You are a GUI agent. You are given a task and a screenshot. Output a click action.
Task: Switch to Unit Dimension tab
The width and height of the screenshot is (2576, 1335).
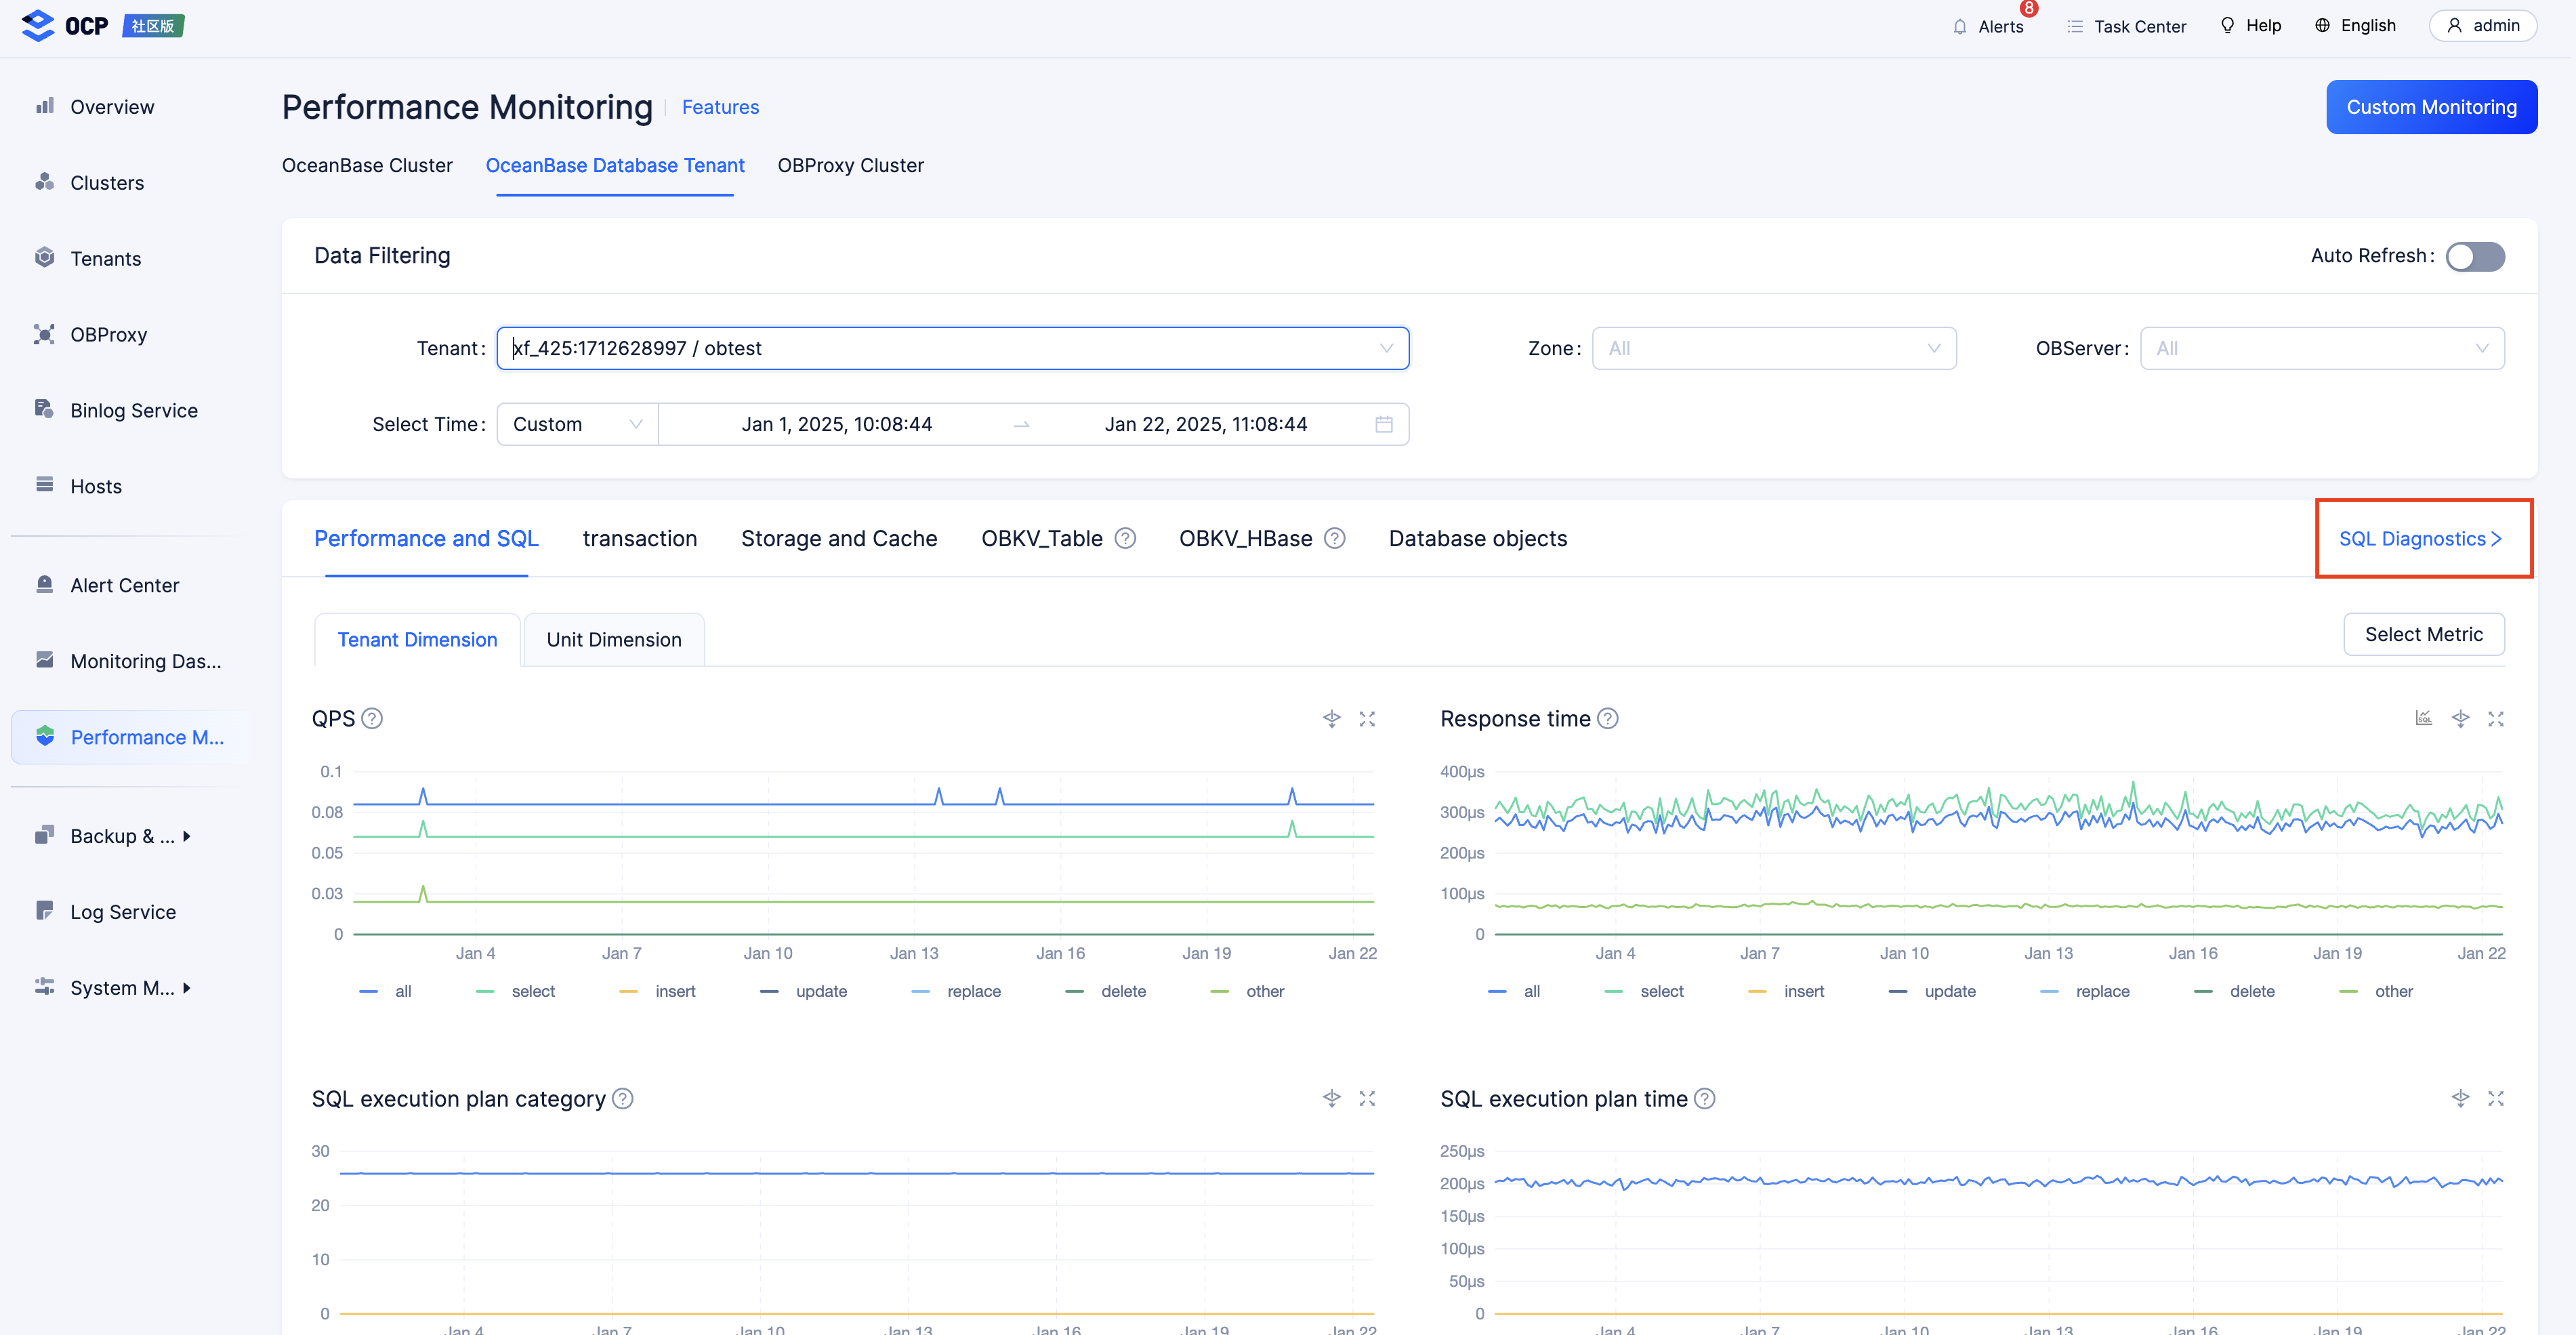[x=614, y=639]
